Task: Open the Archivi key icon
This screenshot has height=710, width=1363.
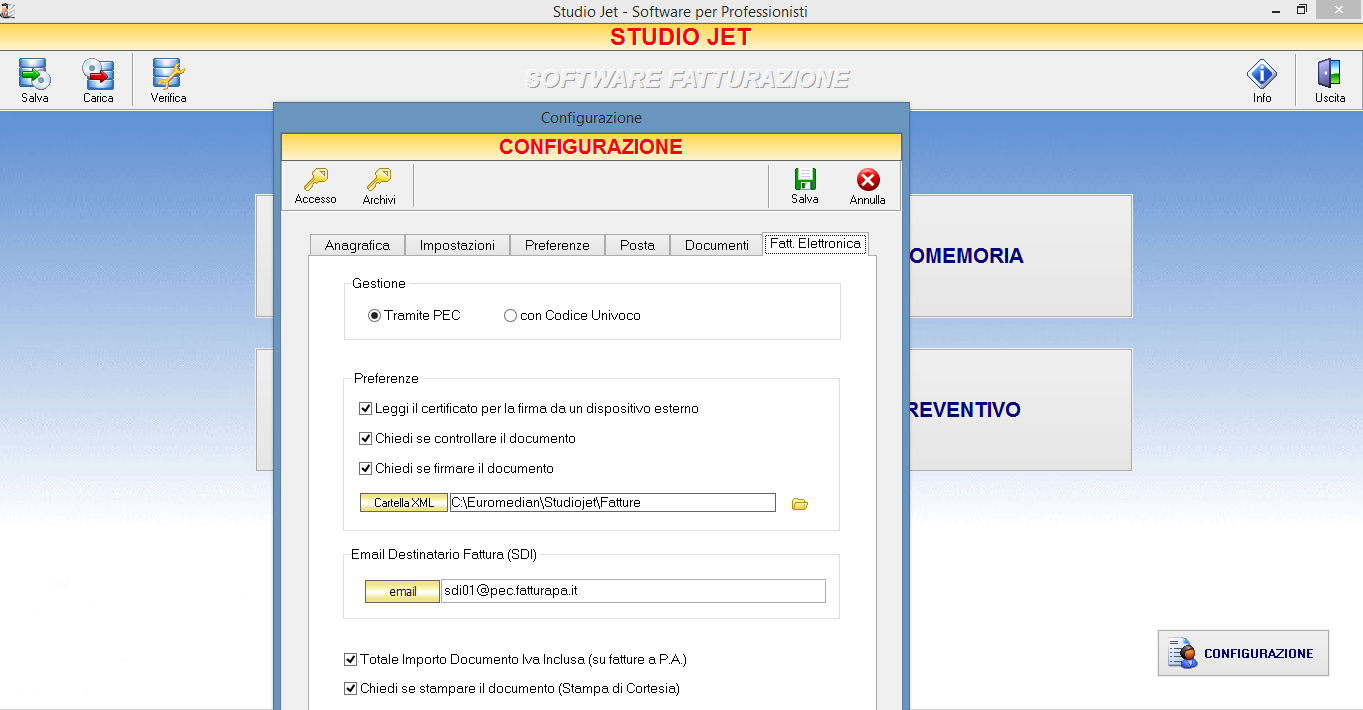Action: pos(379,179)
